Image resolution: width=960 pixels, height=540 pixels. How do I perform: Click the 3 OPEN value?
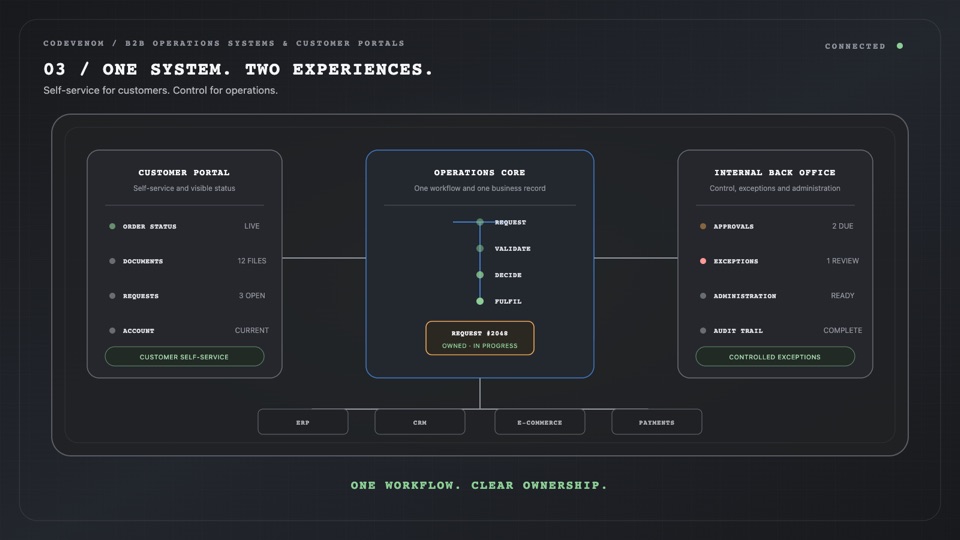point(252,296)
